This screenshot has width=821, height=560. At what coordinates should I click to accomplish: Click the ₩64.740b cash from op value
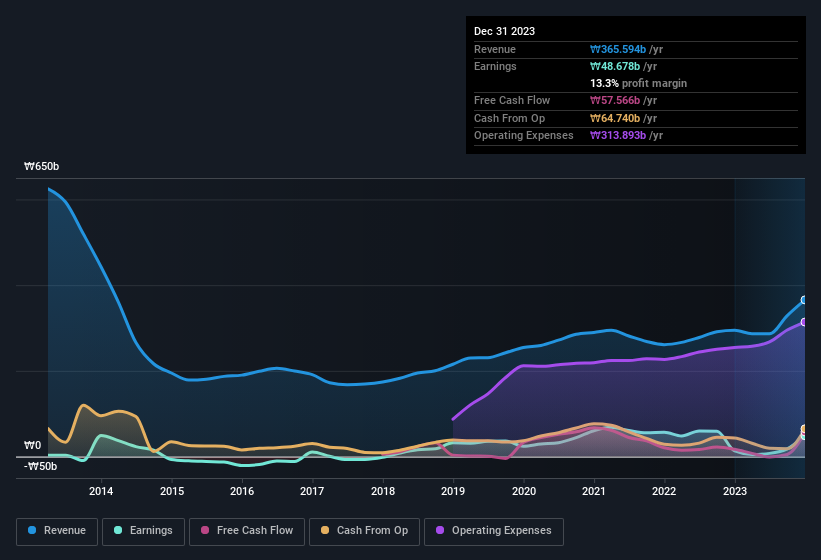[615, 118]
